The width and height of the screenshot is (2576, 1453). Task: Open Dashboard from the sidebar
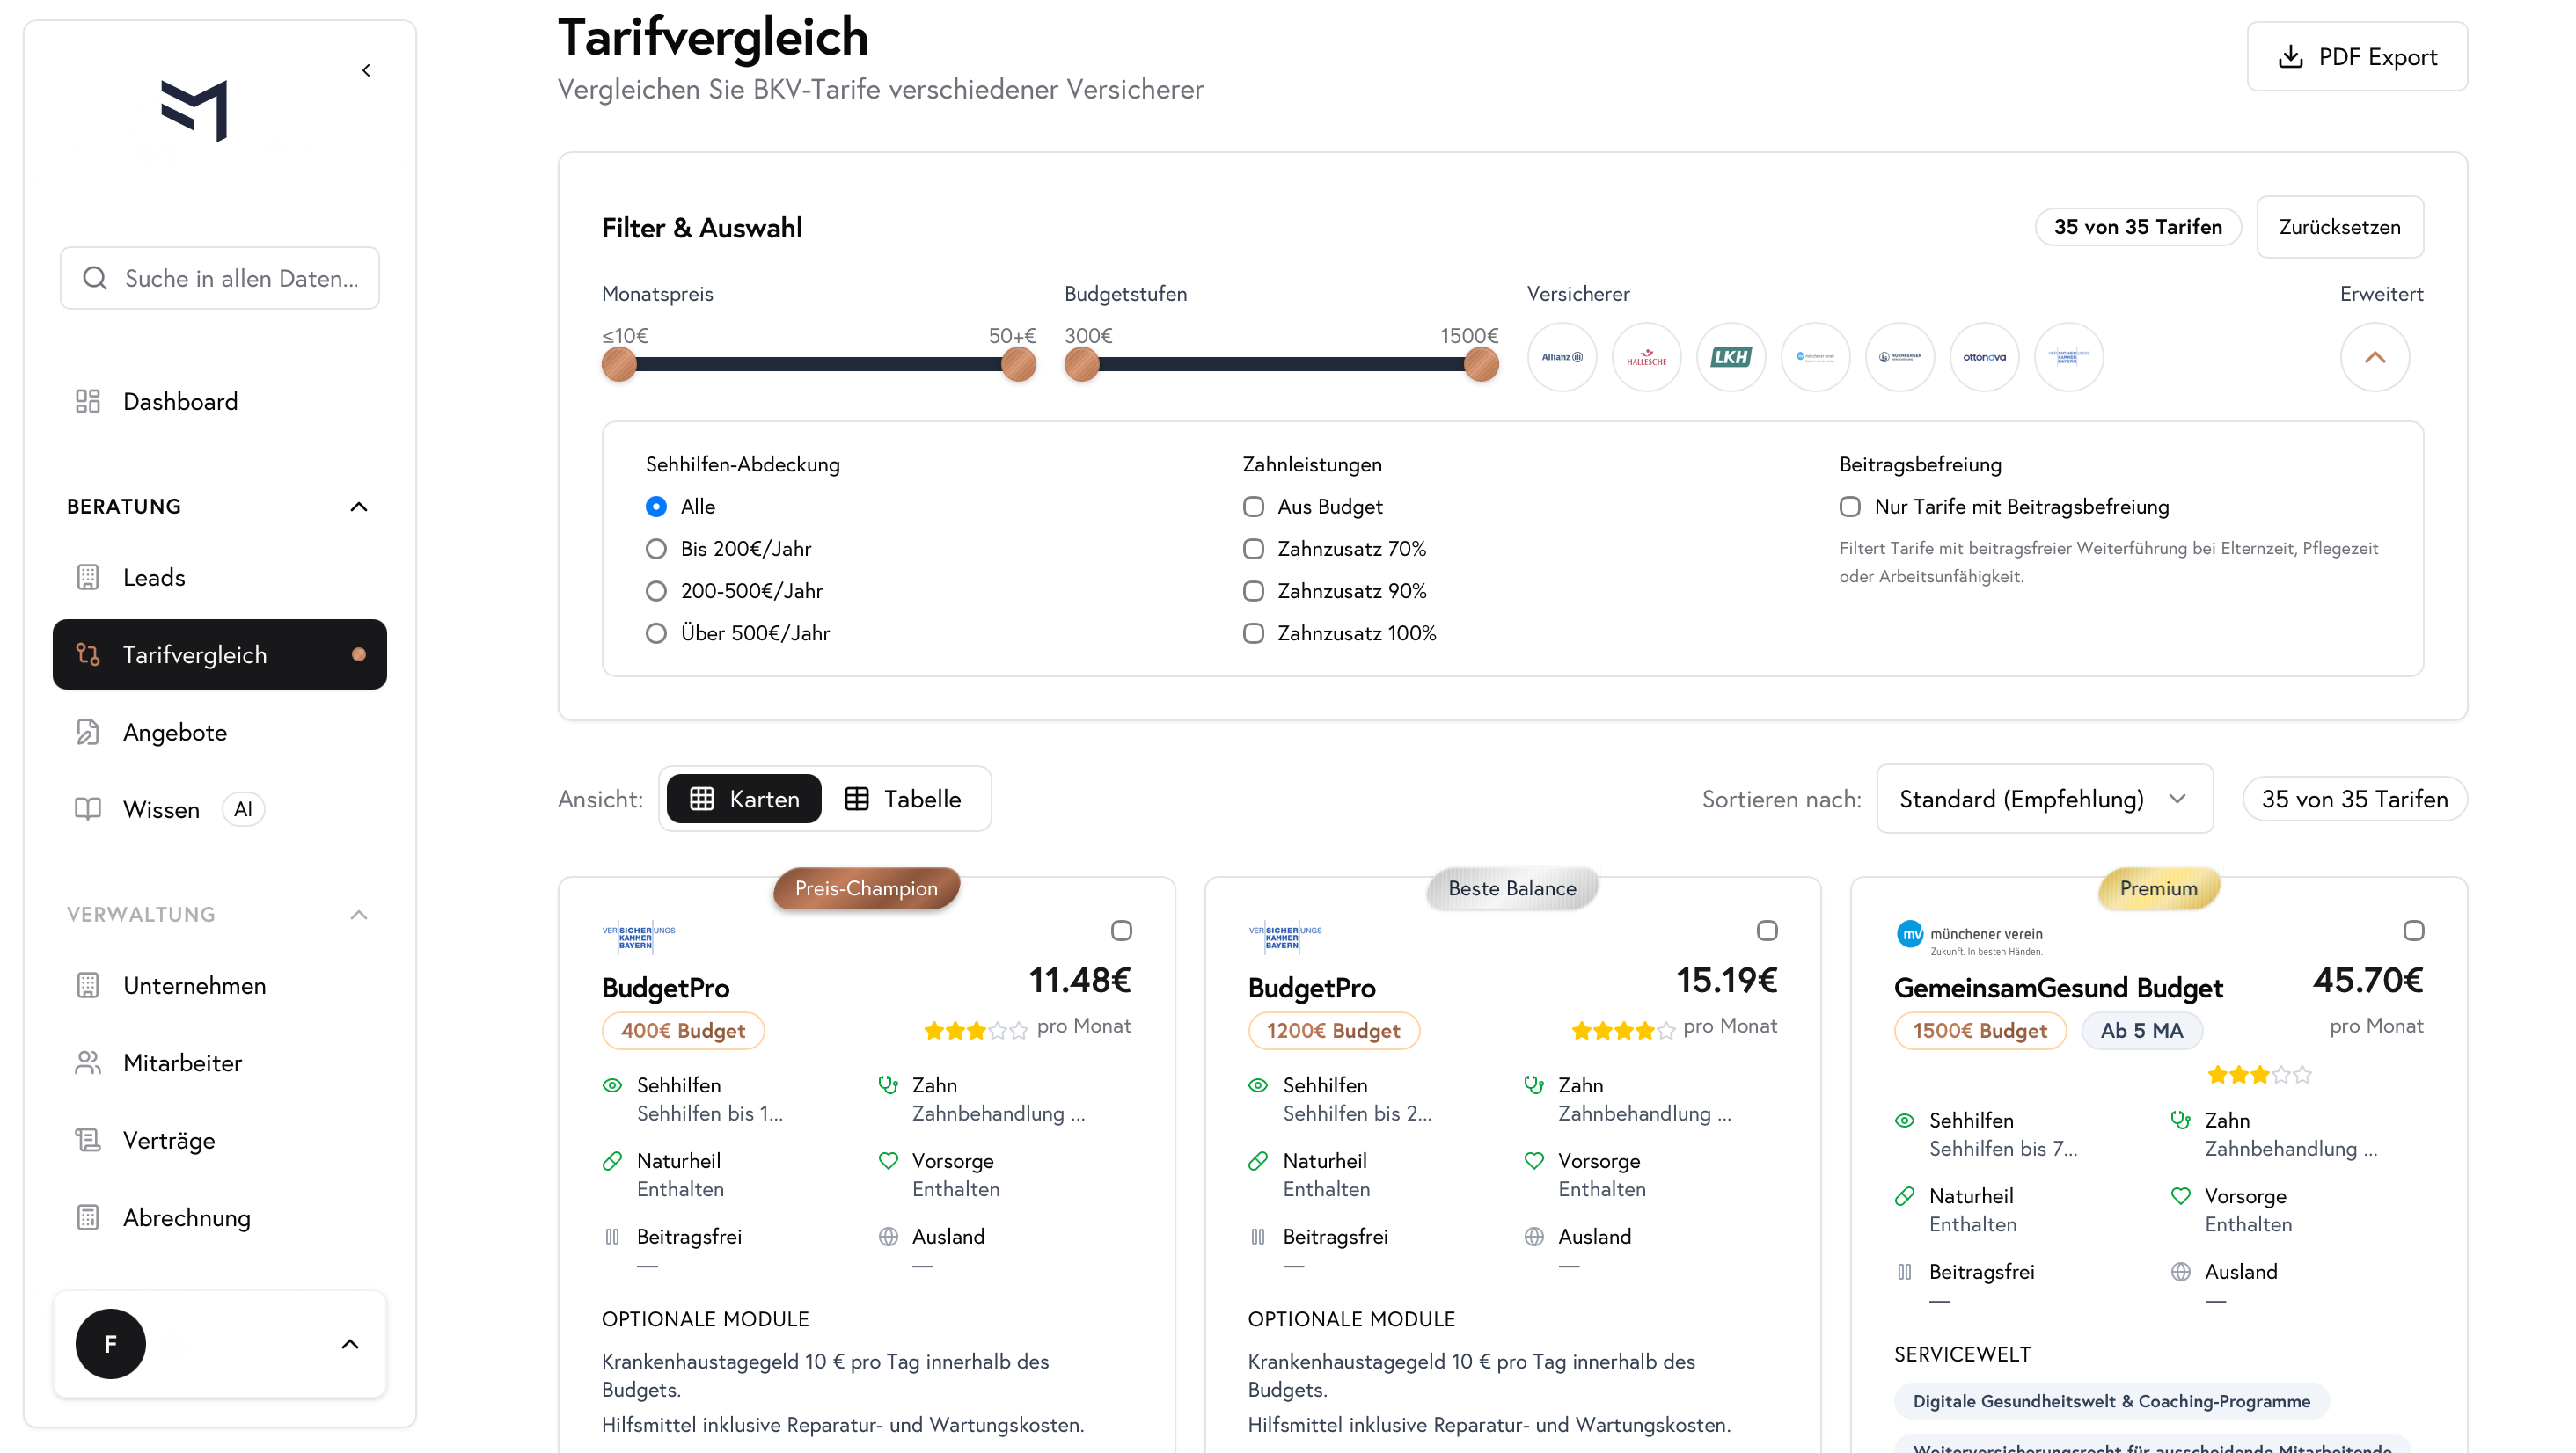[180, 401]
